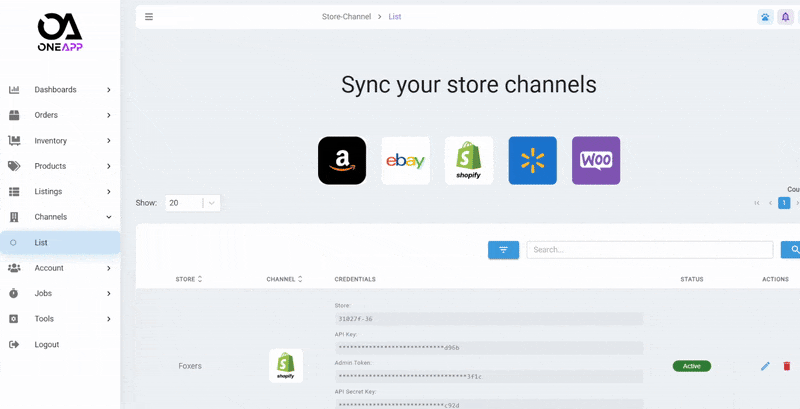Screen dimensions: 800x409
Task: Click the blue filter button
Action: pos(503,250)
